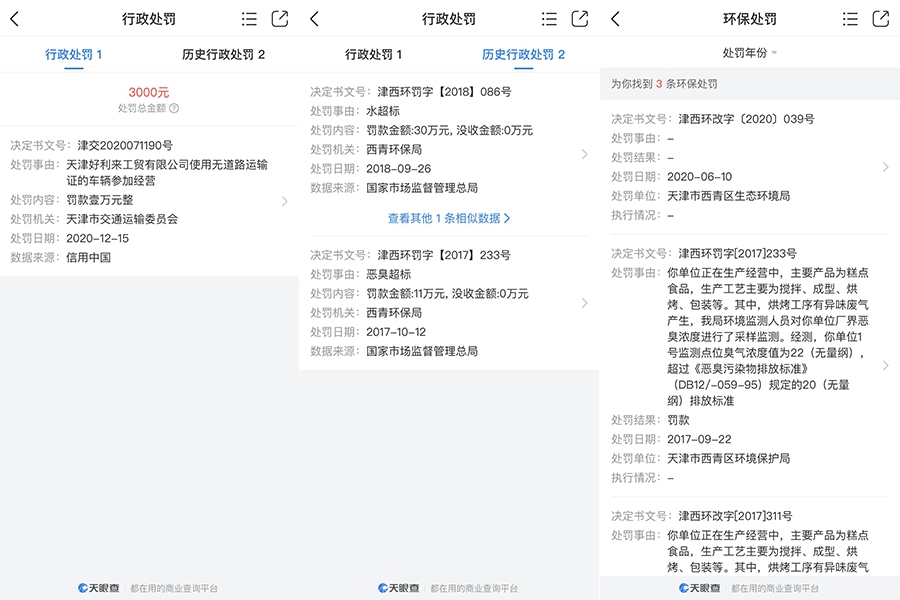Tap 天津市交通运输委员会 authority text
The width and height of the screenshot is (900, 600).
122,219
